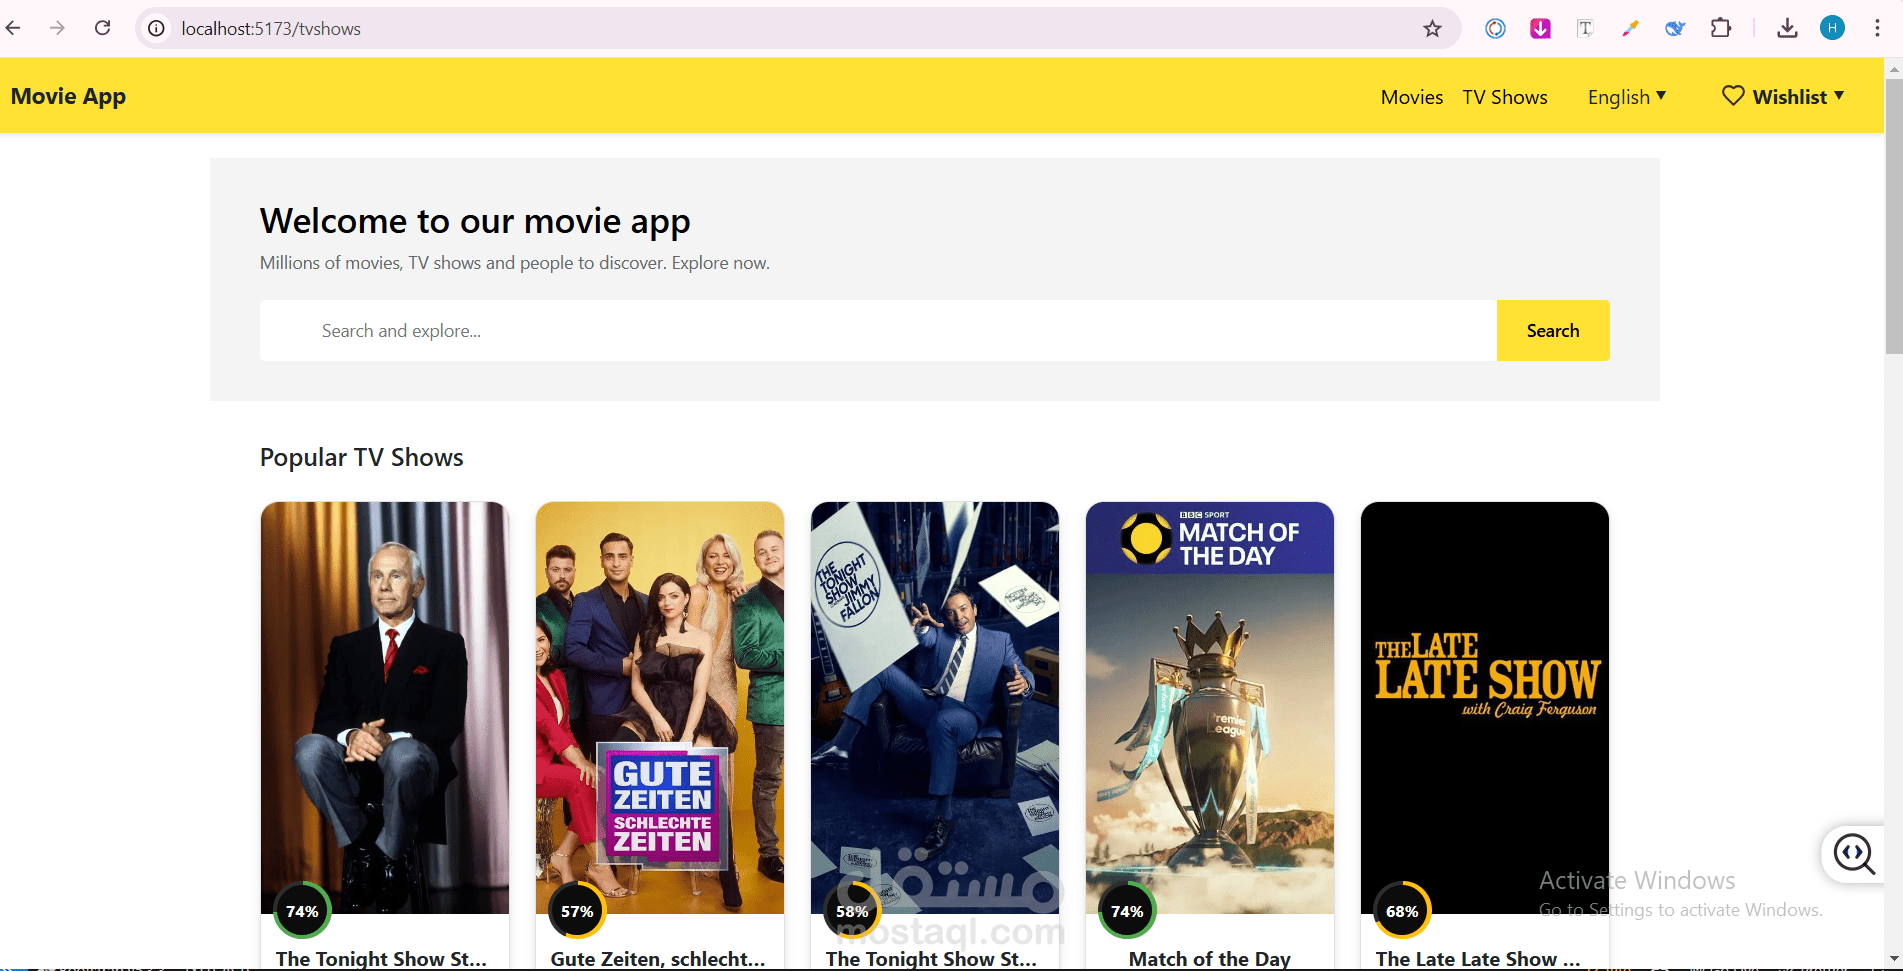Click the yellow Search button
Screen dimensions: 1903x971
point(1553,330)
